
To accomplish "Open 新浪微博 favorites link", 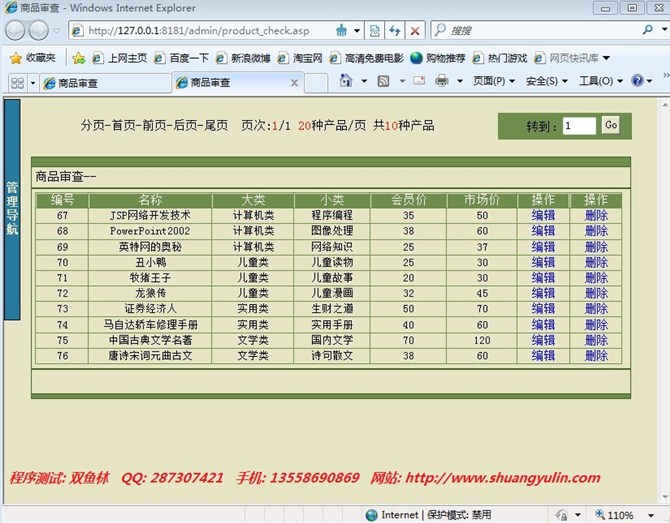I will tap(243, 58).
